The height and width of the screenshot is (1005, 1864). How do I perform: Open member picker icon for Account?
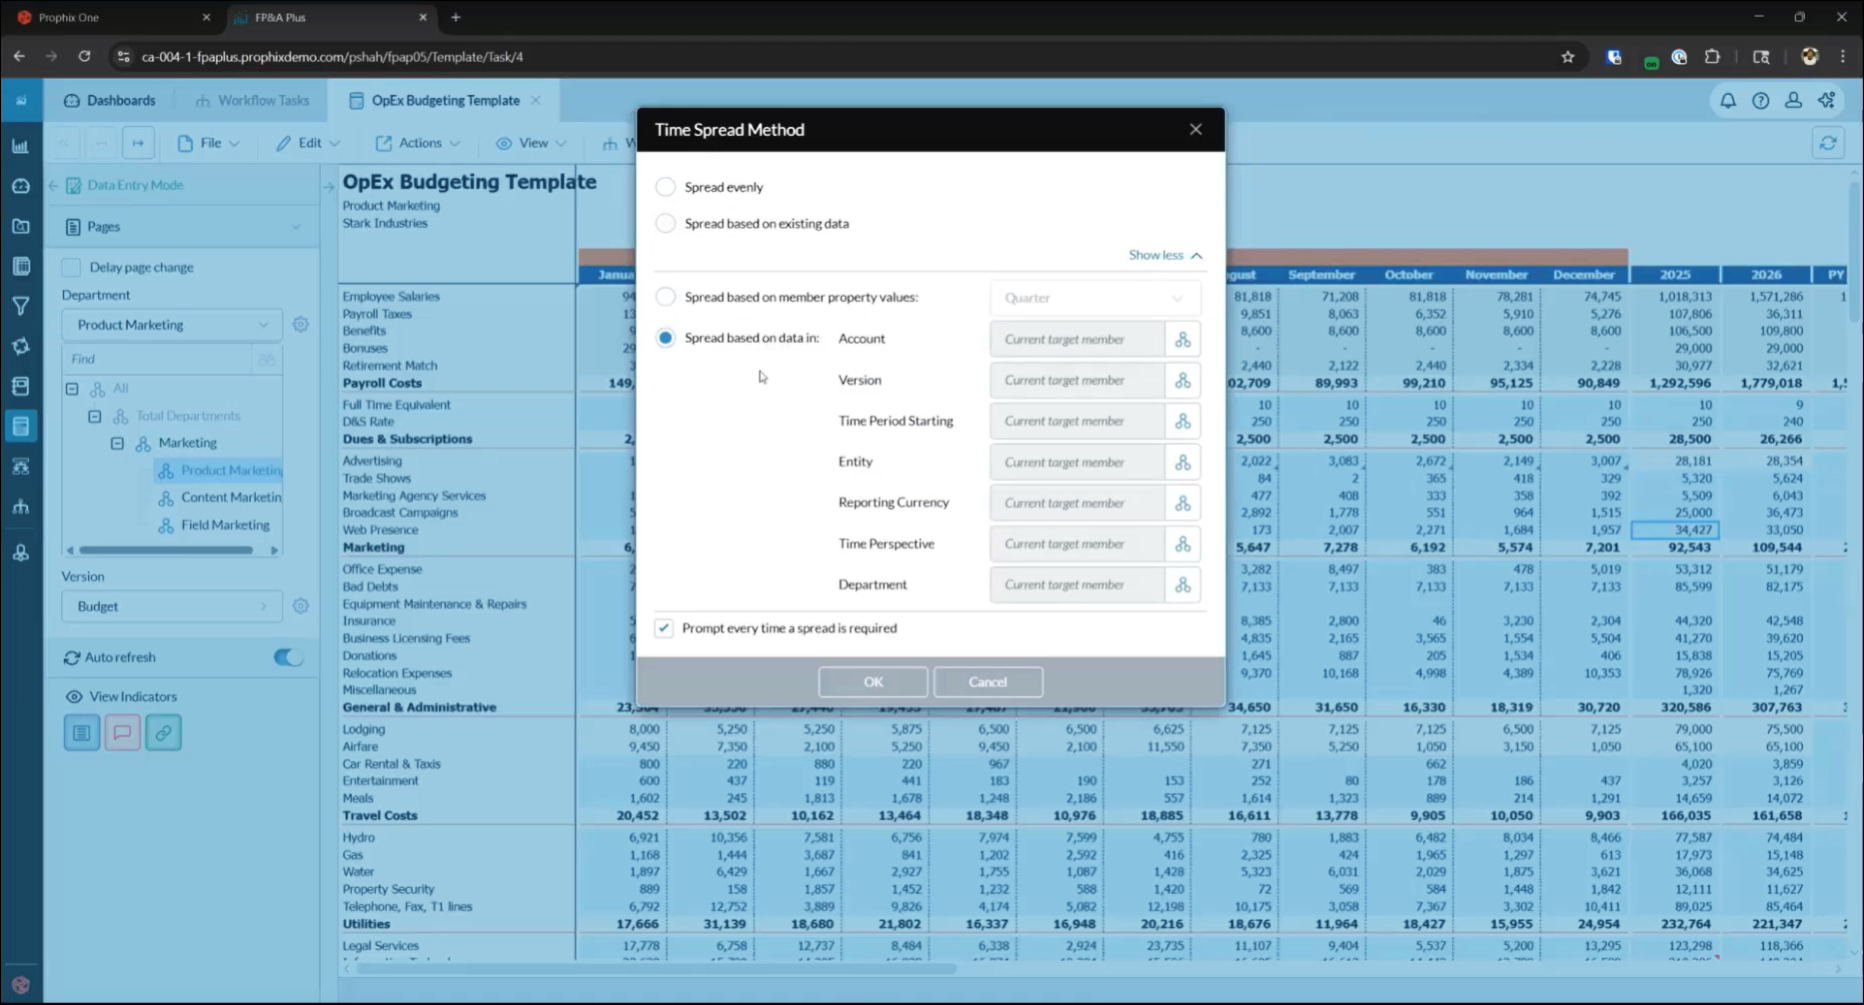tap(1182, 340)
